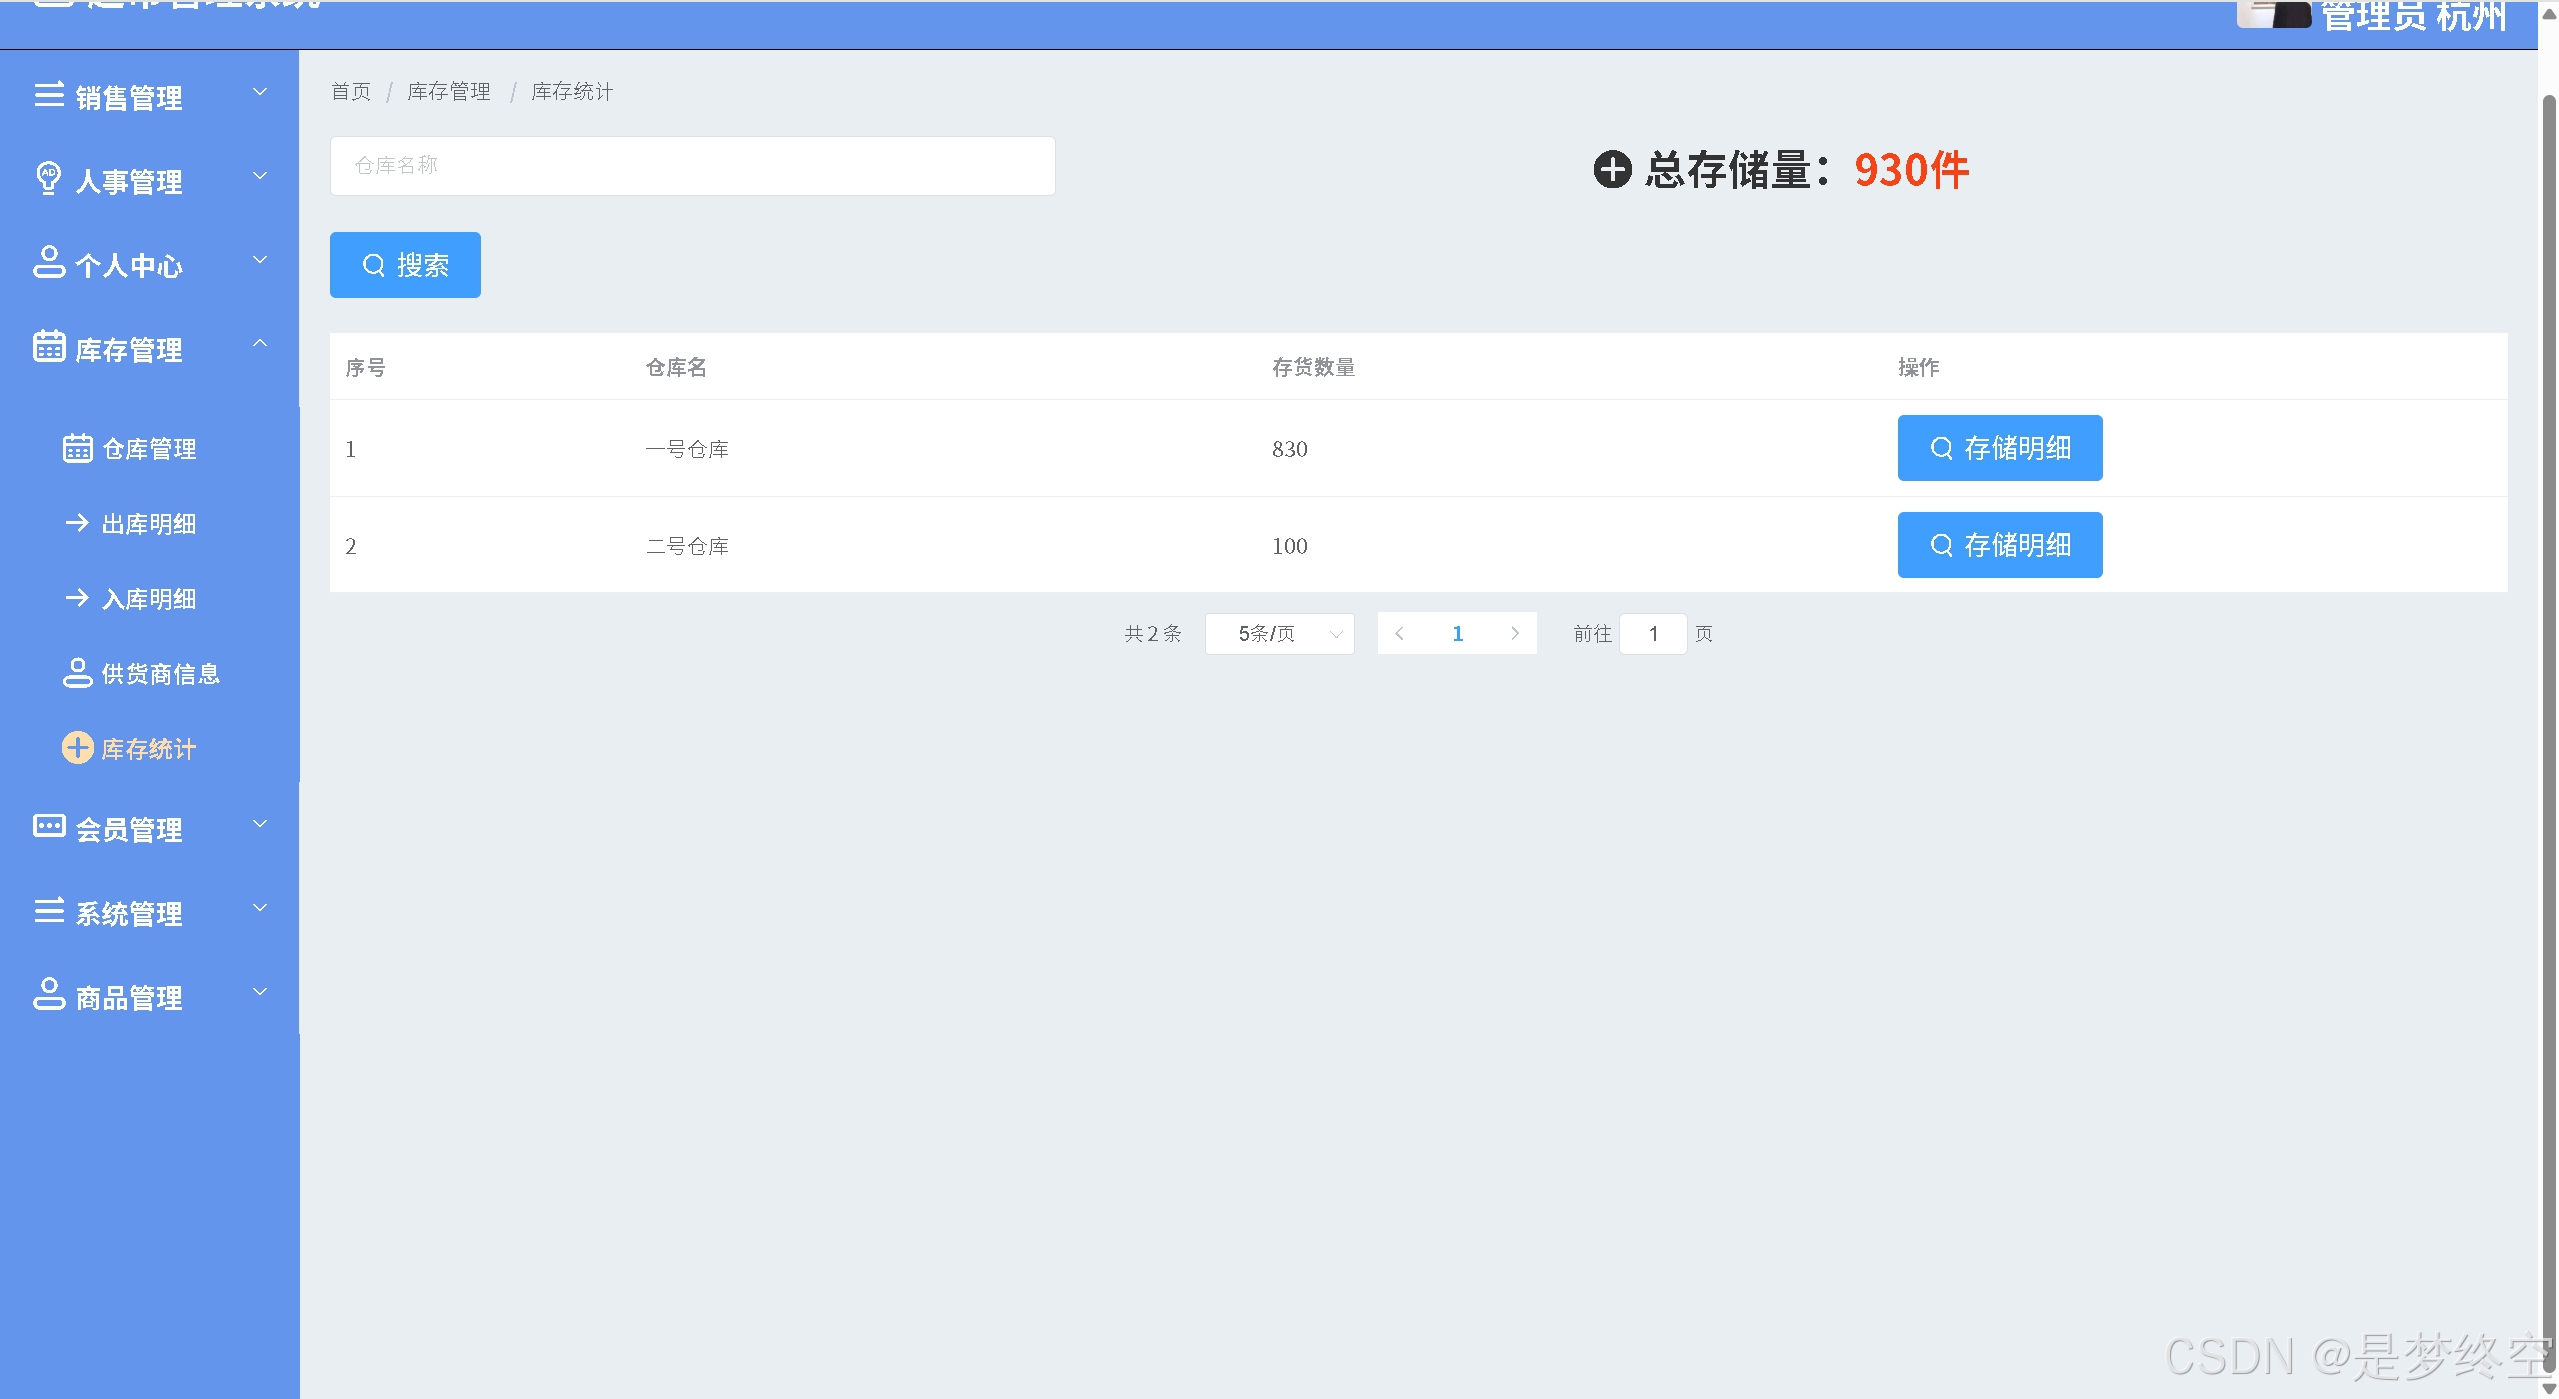Click the plus-circle icon beside 库存统计

tap(78, 748)
